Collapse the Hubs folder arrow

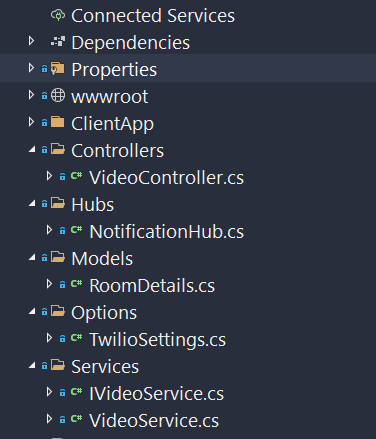(32, 203)
